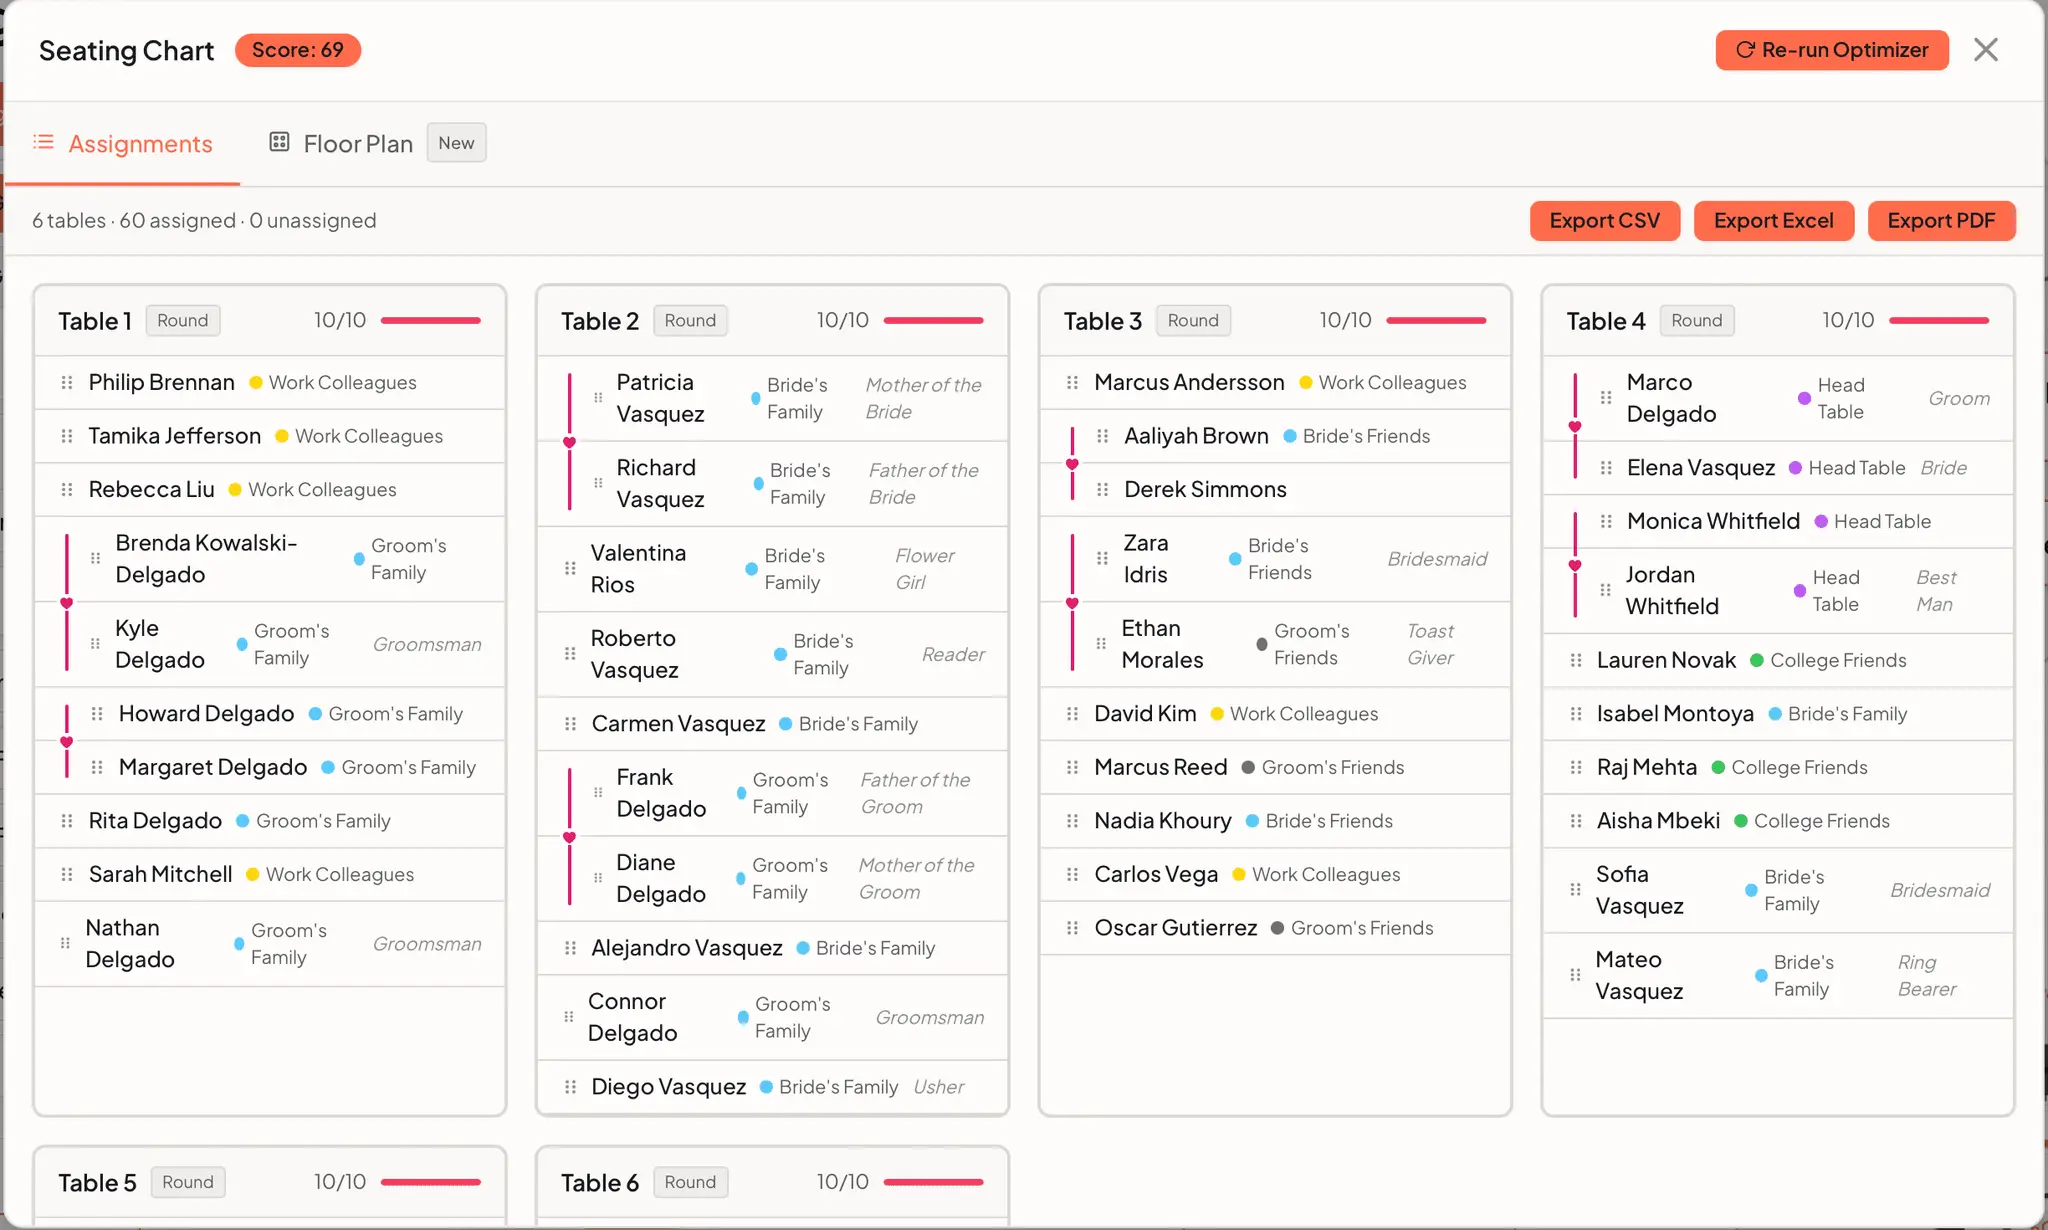Grab the drag handle for David Kim
Viewport: 2048px width, 1230px height.
tap(1073, 713)
